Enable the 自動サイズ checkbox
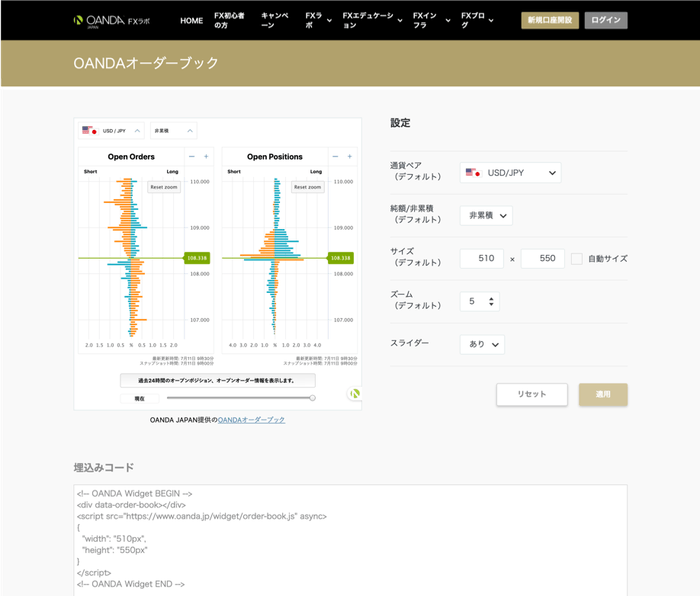This screenshot has height=596, width=700. pos(577,259)
